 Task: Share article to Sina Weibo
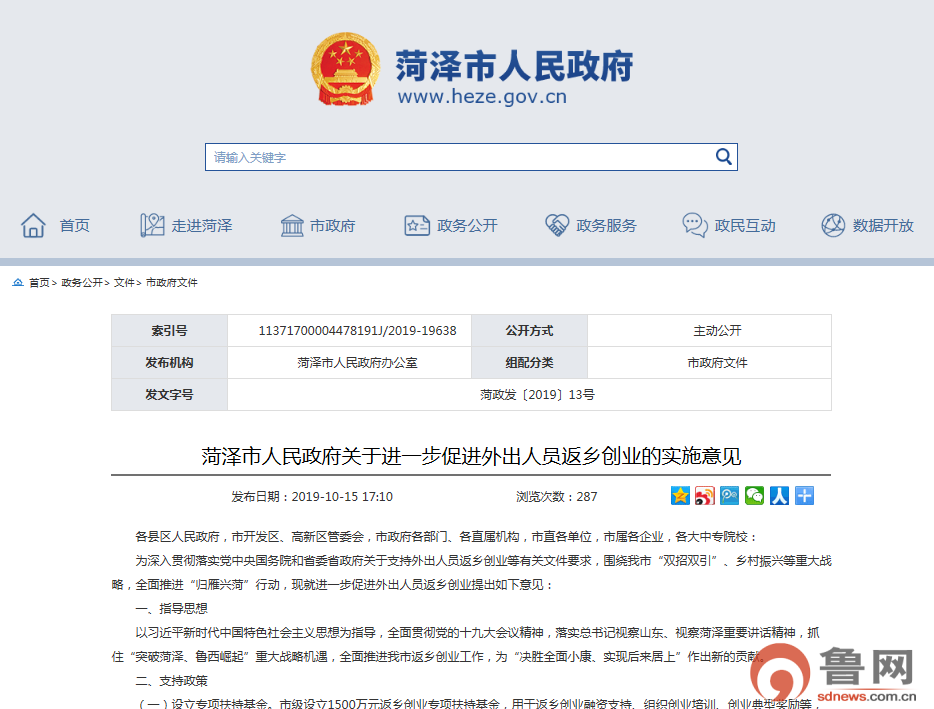(x=705, y=496)
